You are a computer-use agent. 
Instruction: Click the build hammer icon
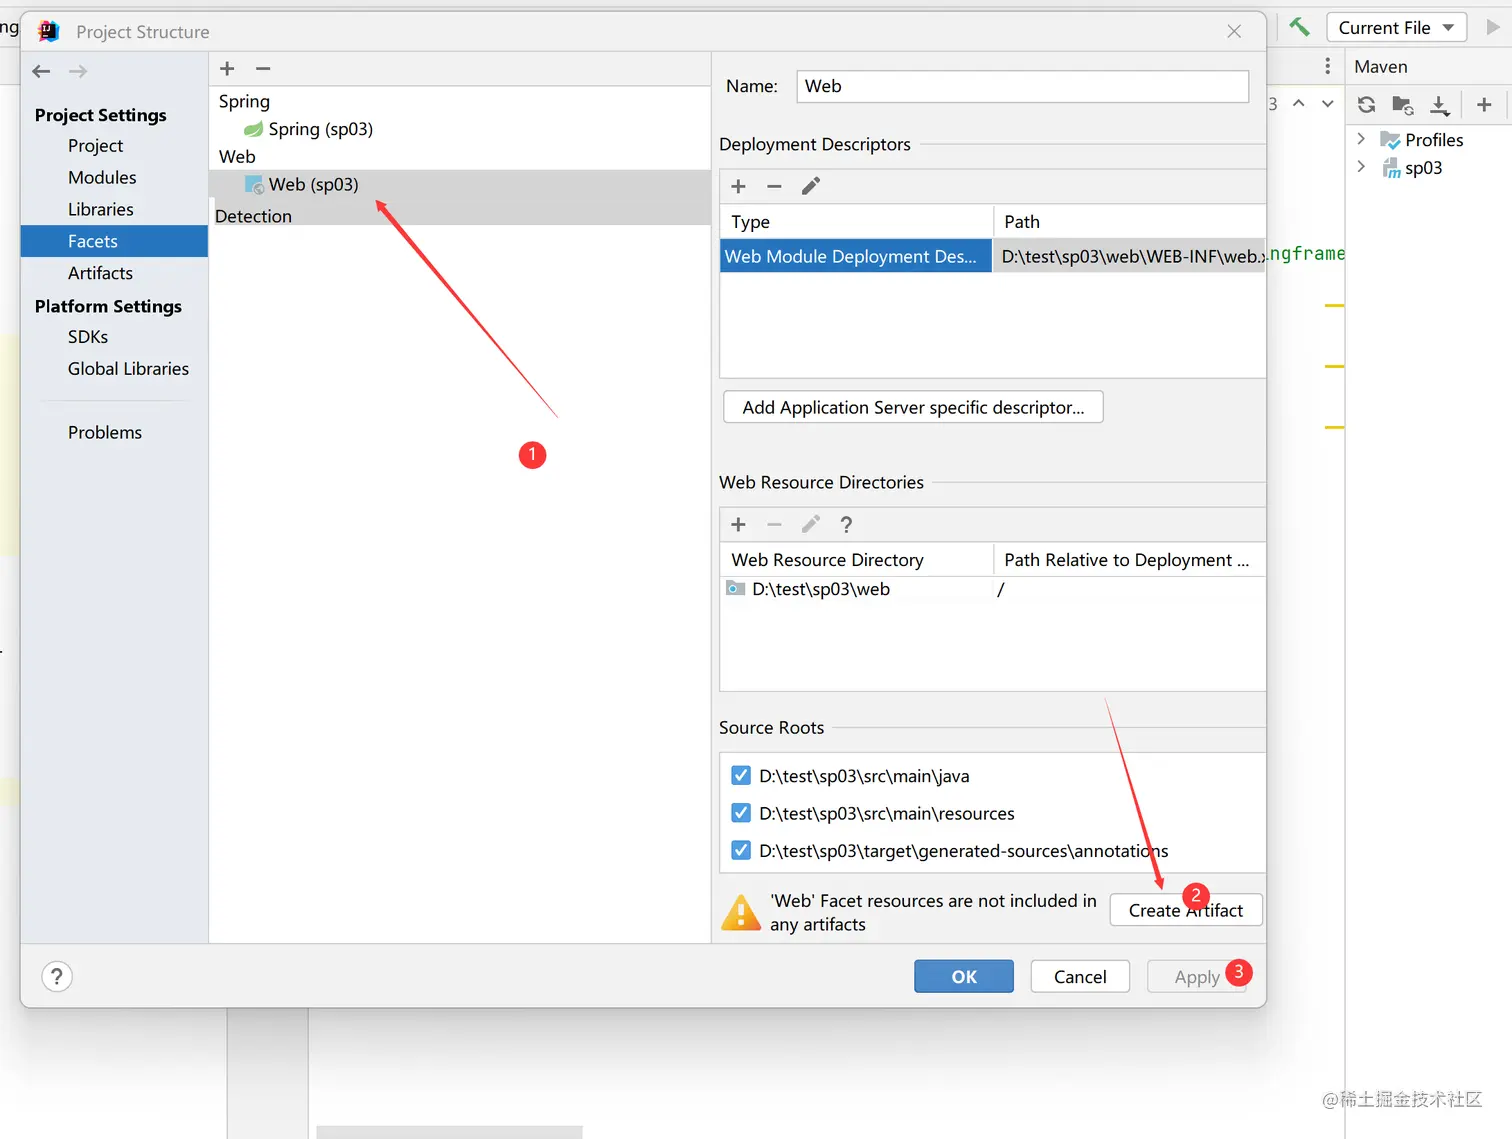click(1299, 27)
